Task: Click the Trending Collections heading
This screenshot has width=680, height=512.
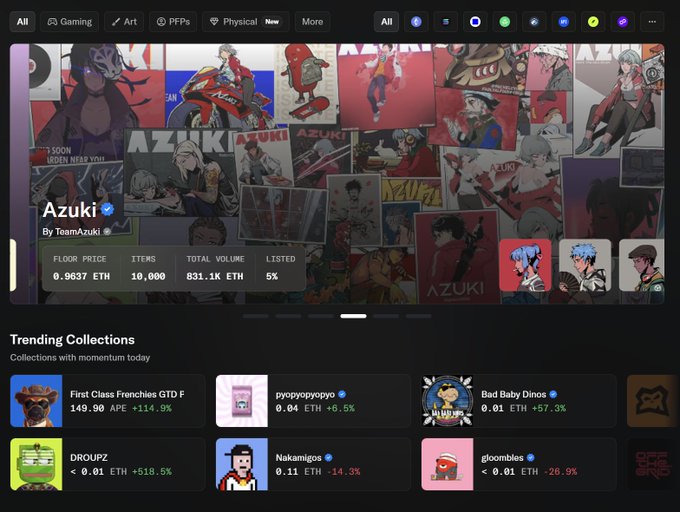Action: 72,339
